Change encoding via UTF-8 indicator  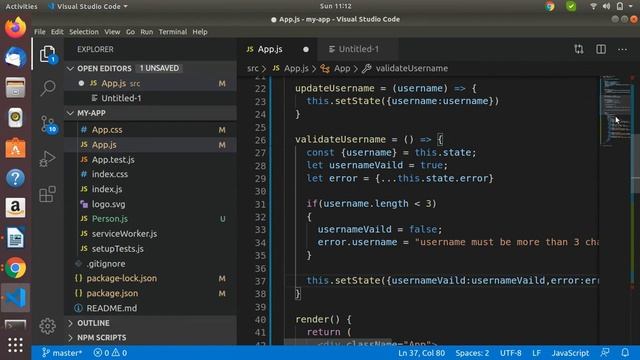click(x=511, y=353)
